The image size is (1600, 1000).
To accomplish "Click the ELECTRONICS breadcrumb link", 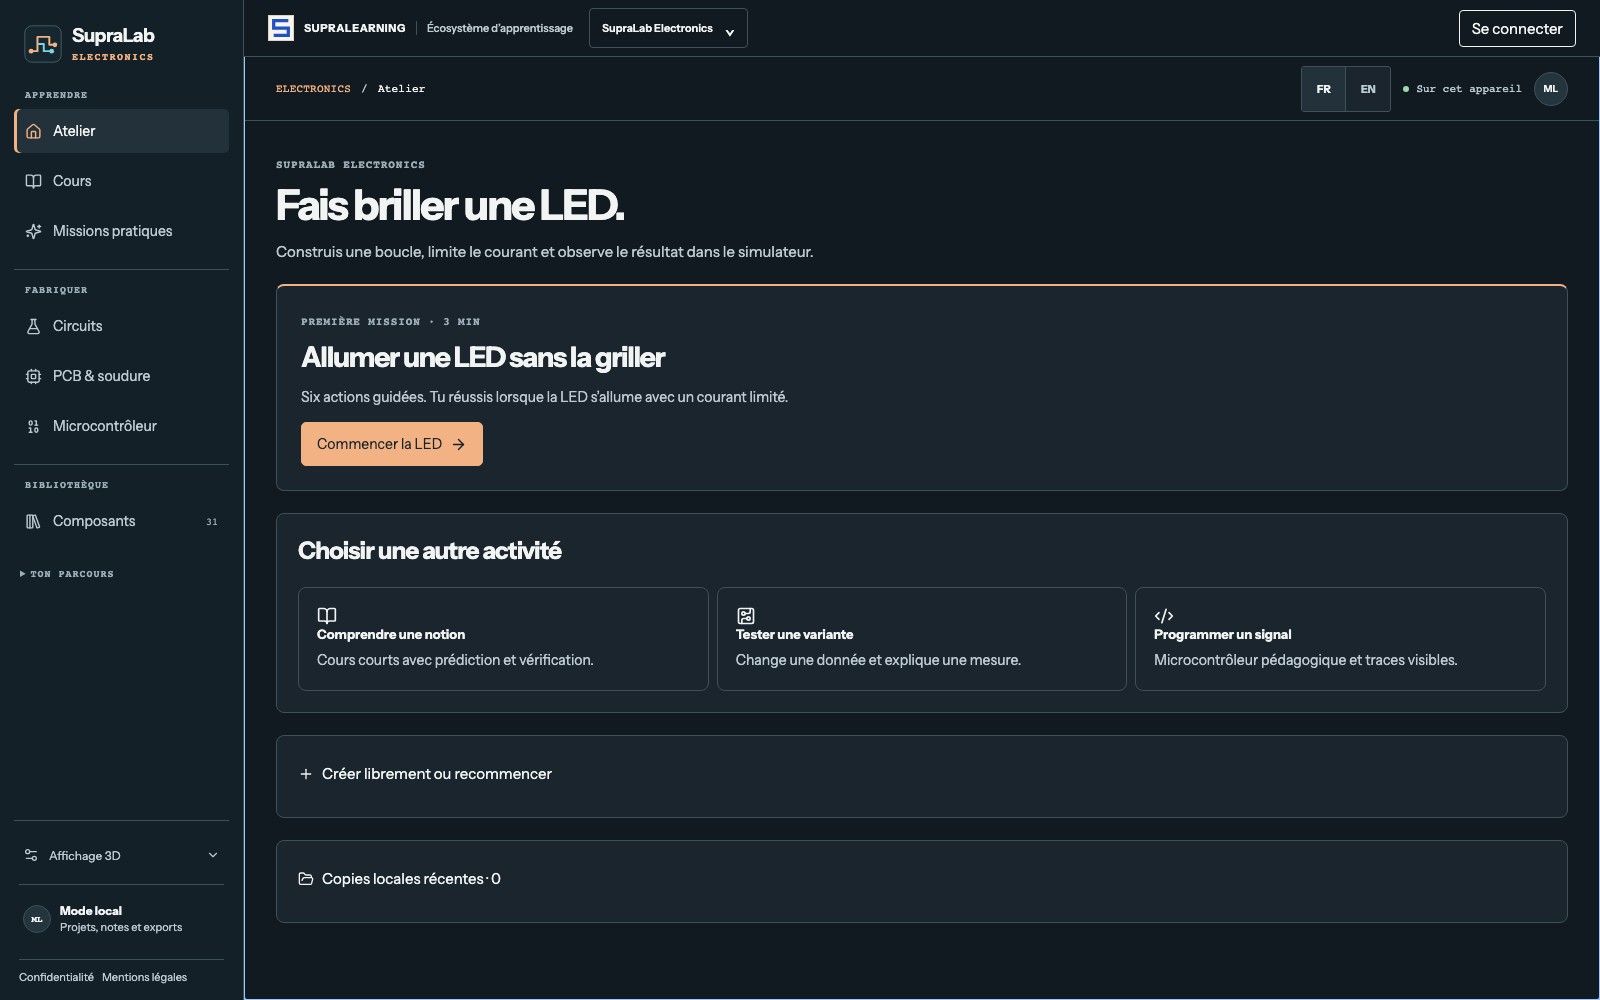I will (313, 89).
